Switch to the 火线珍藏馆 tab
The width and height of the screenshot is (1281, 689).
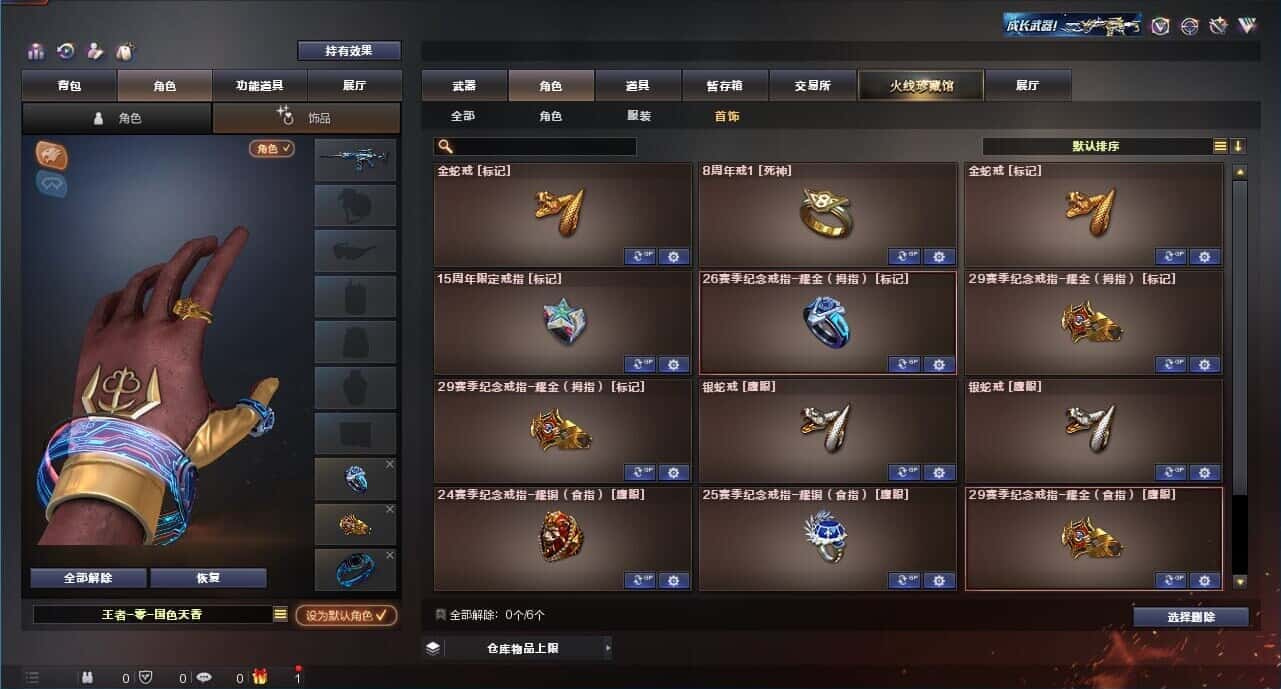pyautogui.click(x=921, y=86)
